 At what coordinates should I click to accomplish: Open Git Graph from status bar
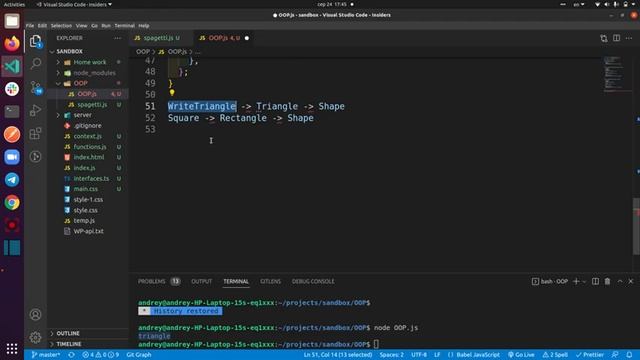coord(139,355)
